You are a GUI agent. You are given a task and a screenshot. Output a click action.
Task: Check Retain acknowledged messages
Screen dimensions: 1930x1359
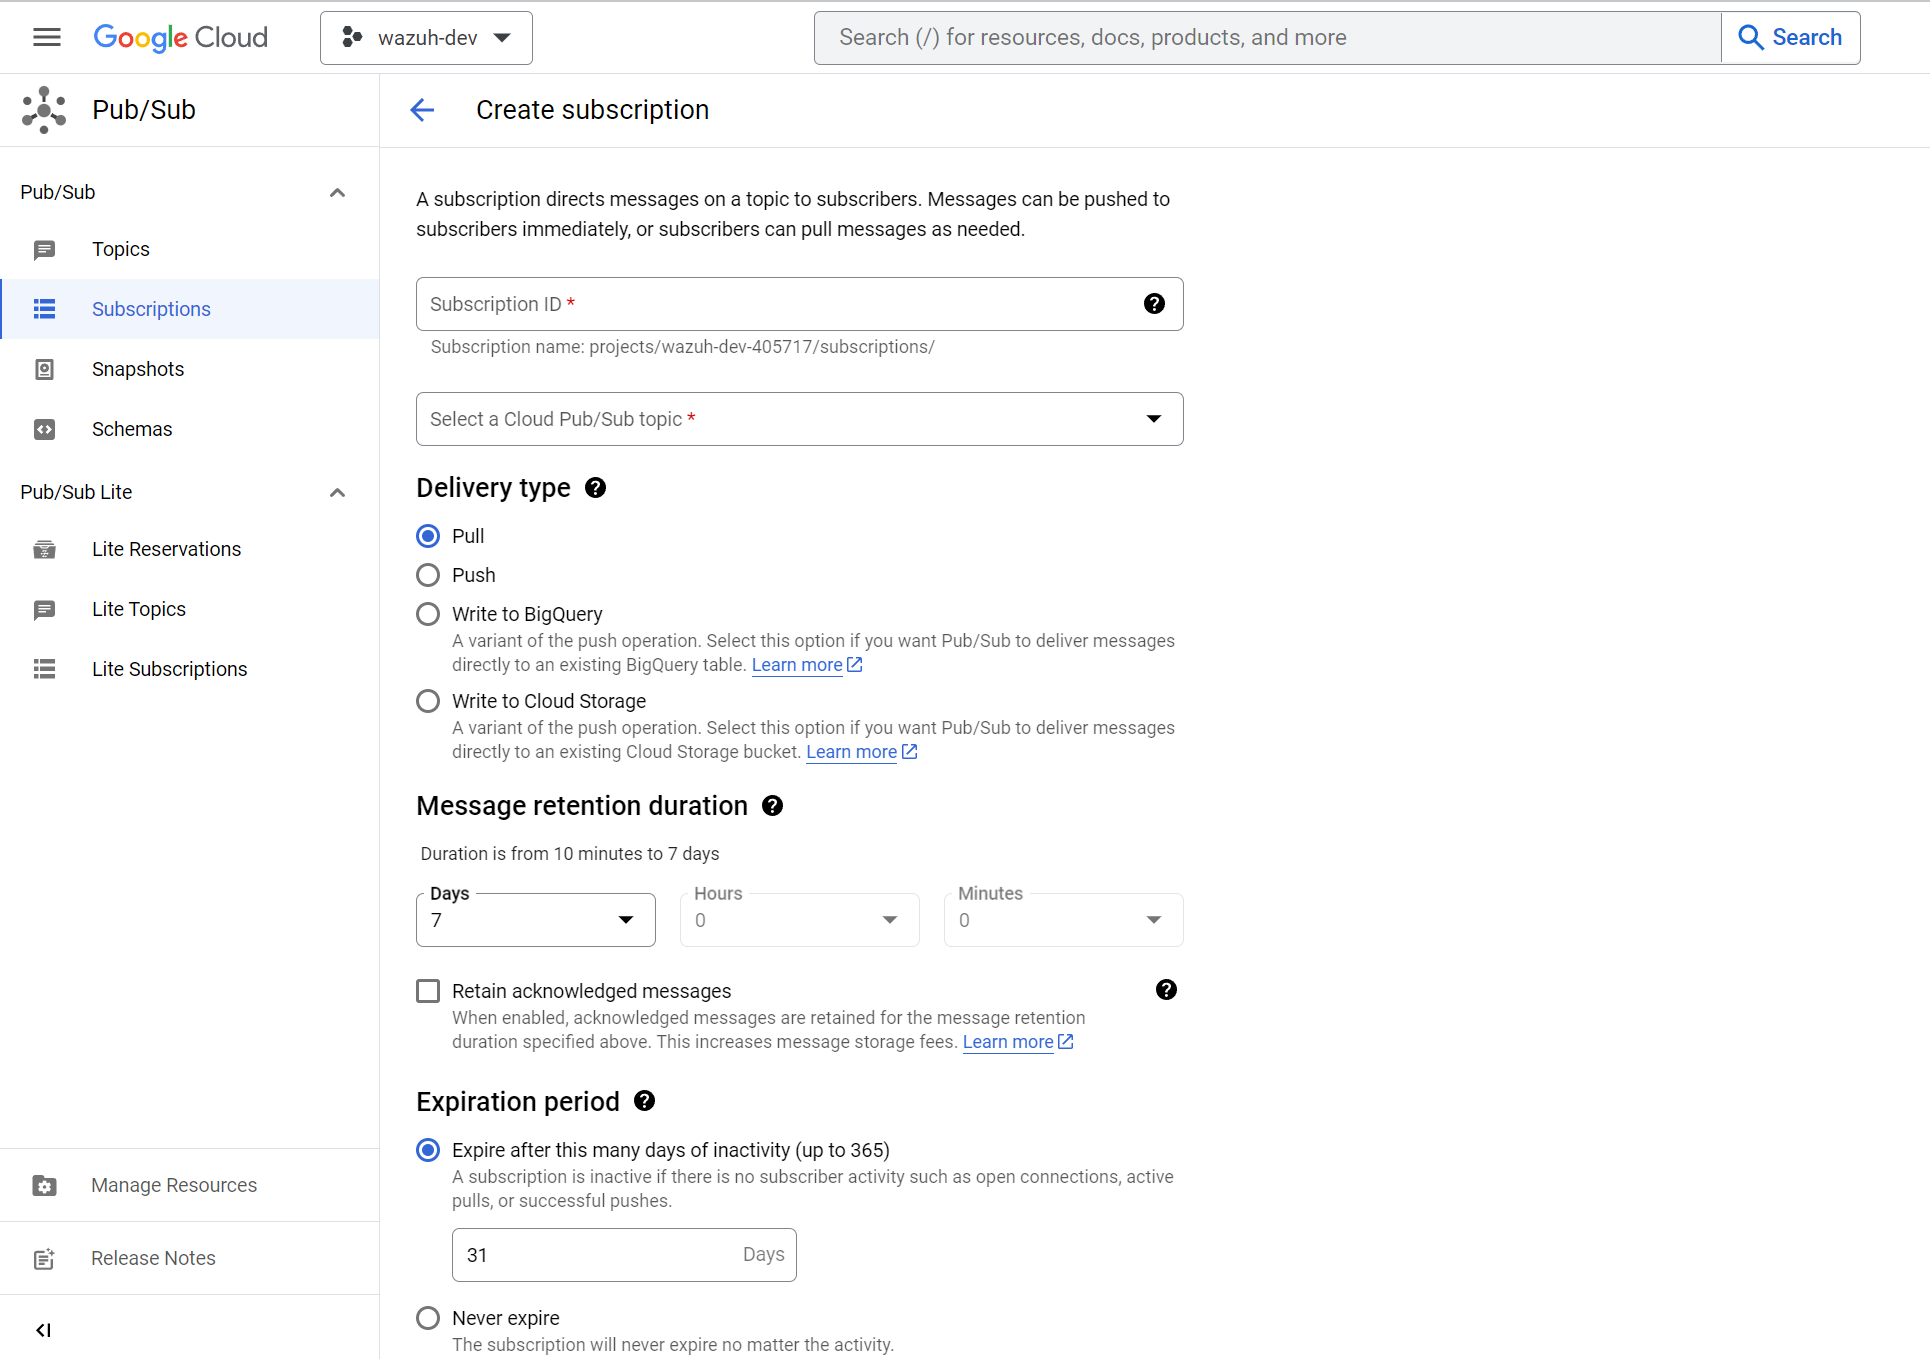click(428, 990)
